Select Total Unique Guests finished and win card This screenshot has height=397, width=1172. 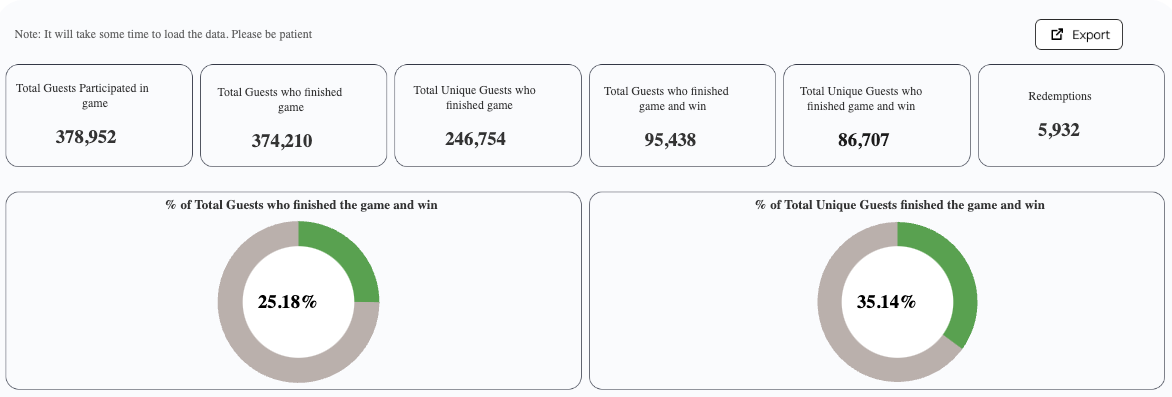click(877, 115)
